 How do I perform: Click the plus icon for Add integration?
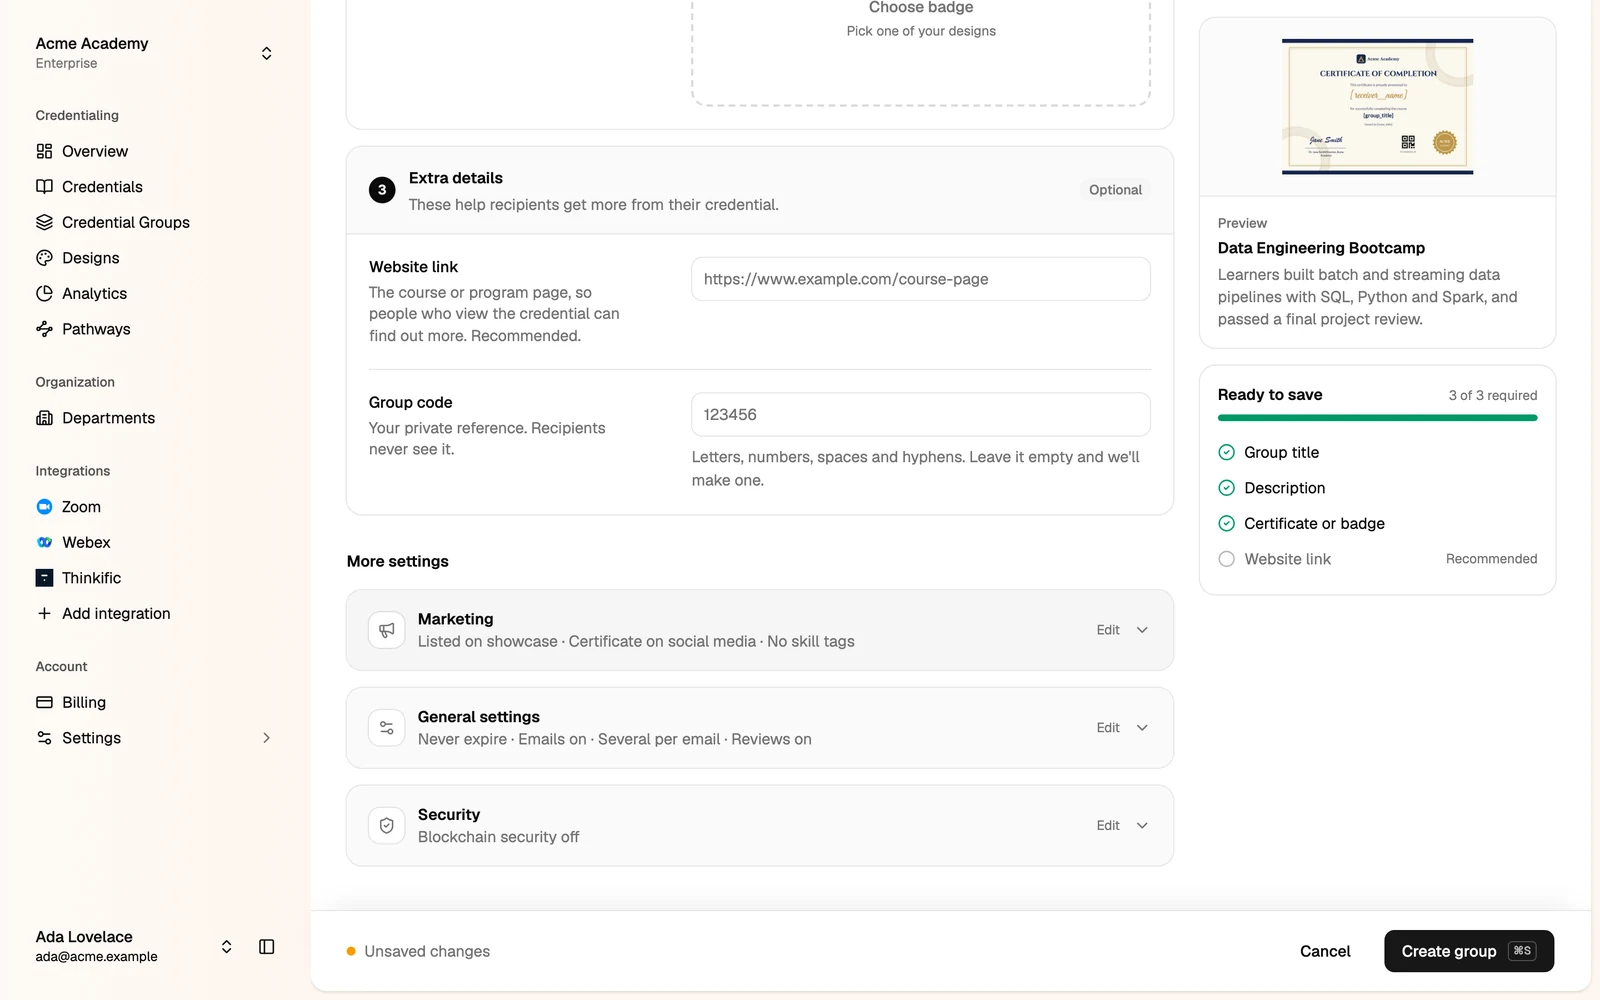click(44, 613)
